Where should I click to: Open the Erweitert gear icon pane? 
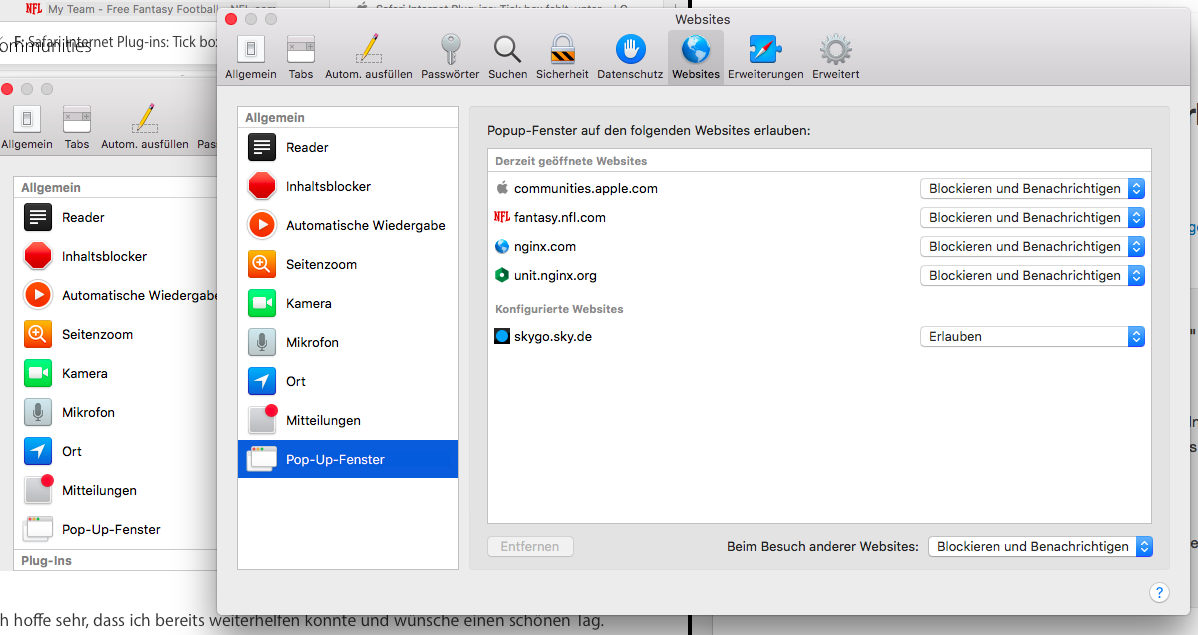tap(835, 56)
